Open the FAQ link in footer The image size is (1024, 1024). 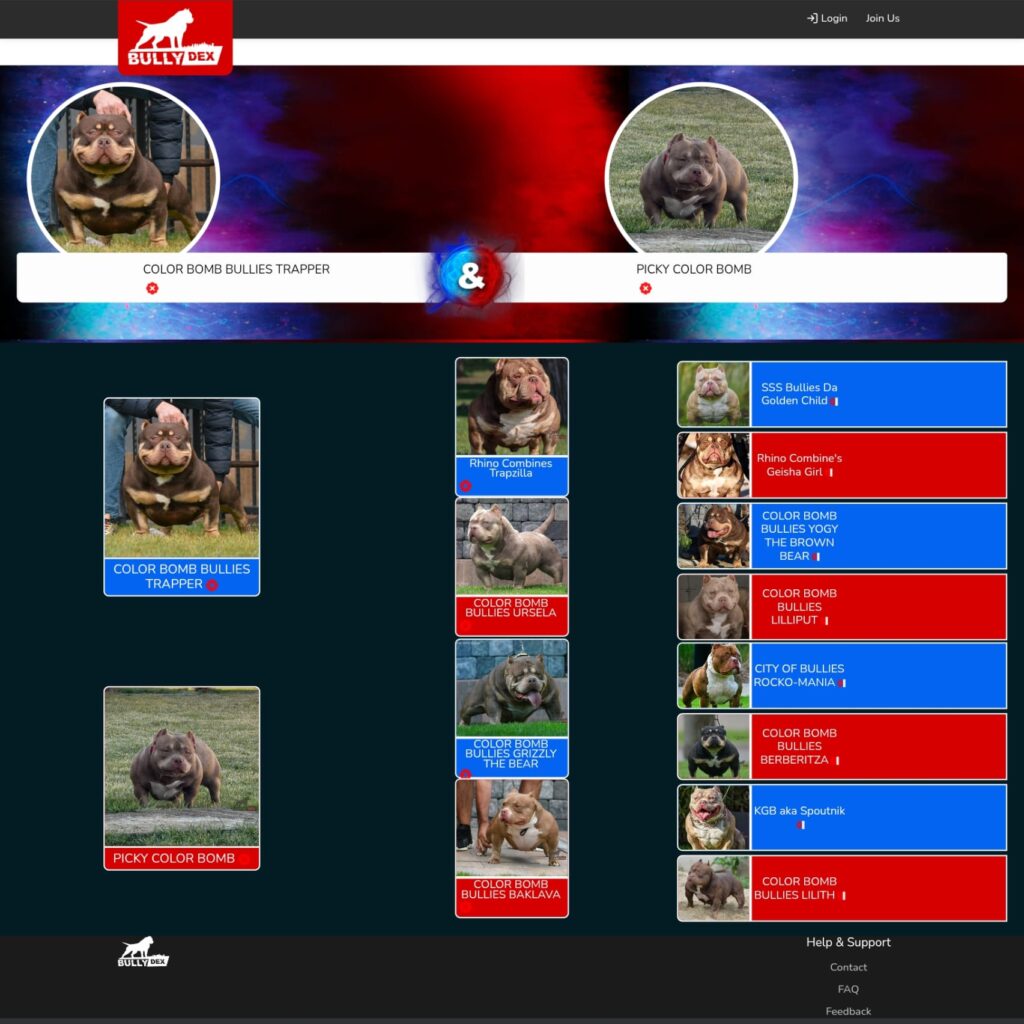(848, 989)
